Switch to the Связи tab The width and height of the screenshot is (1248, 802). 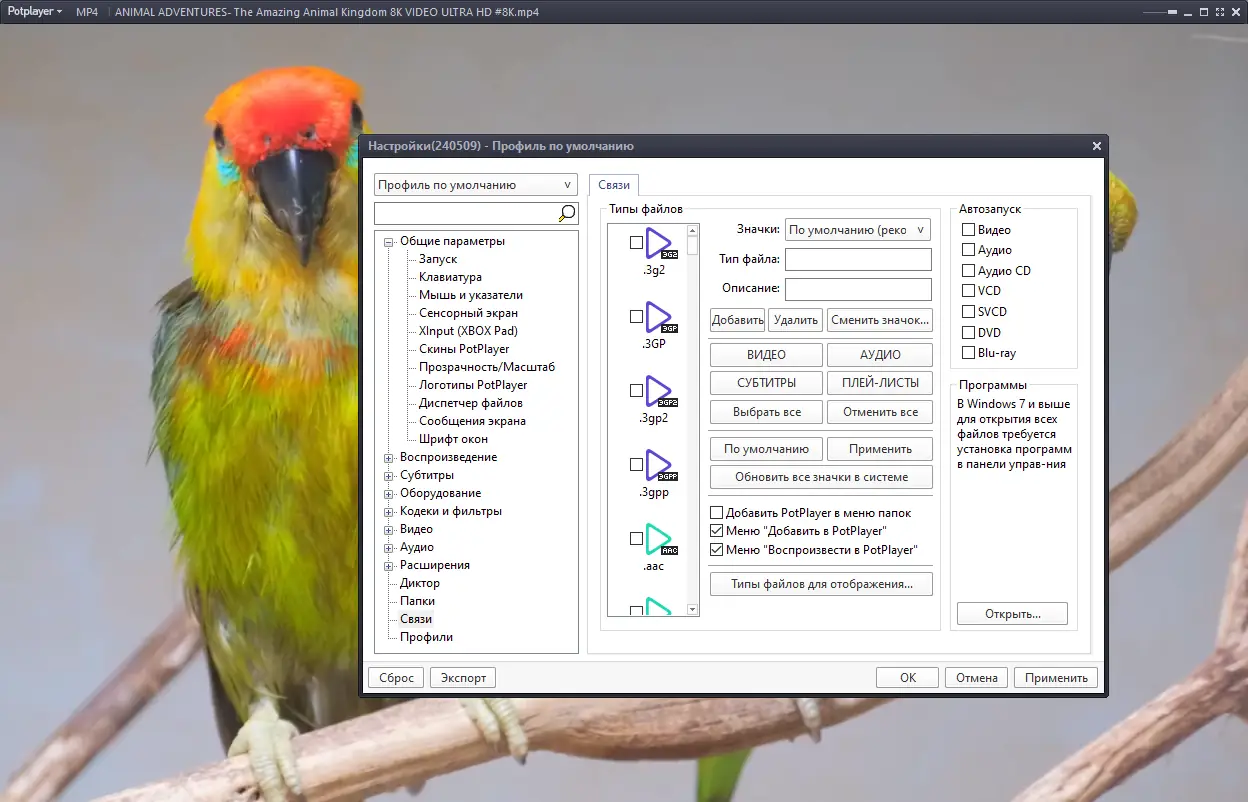click(x=614, y=185)
